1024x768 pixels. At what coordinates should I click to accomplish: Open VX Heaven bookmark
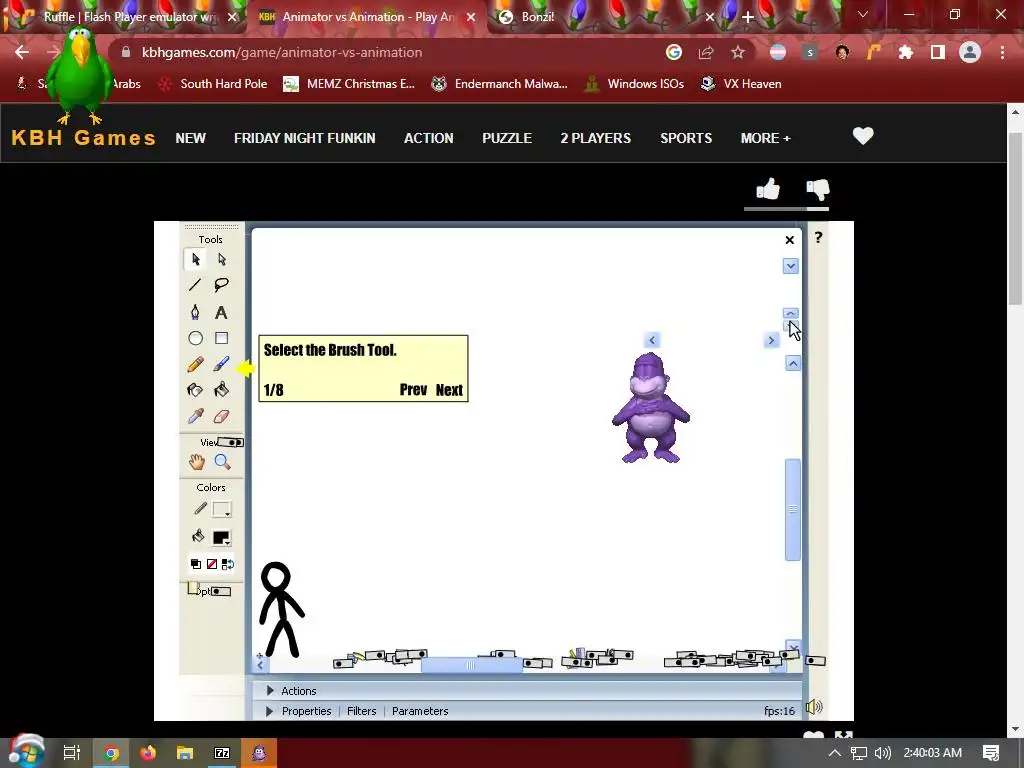click(x=741, y=84)
